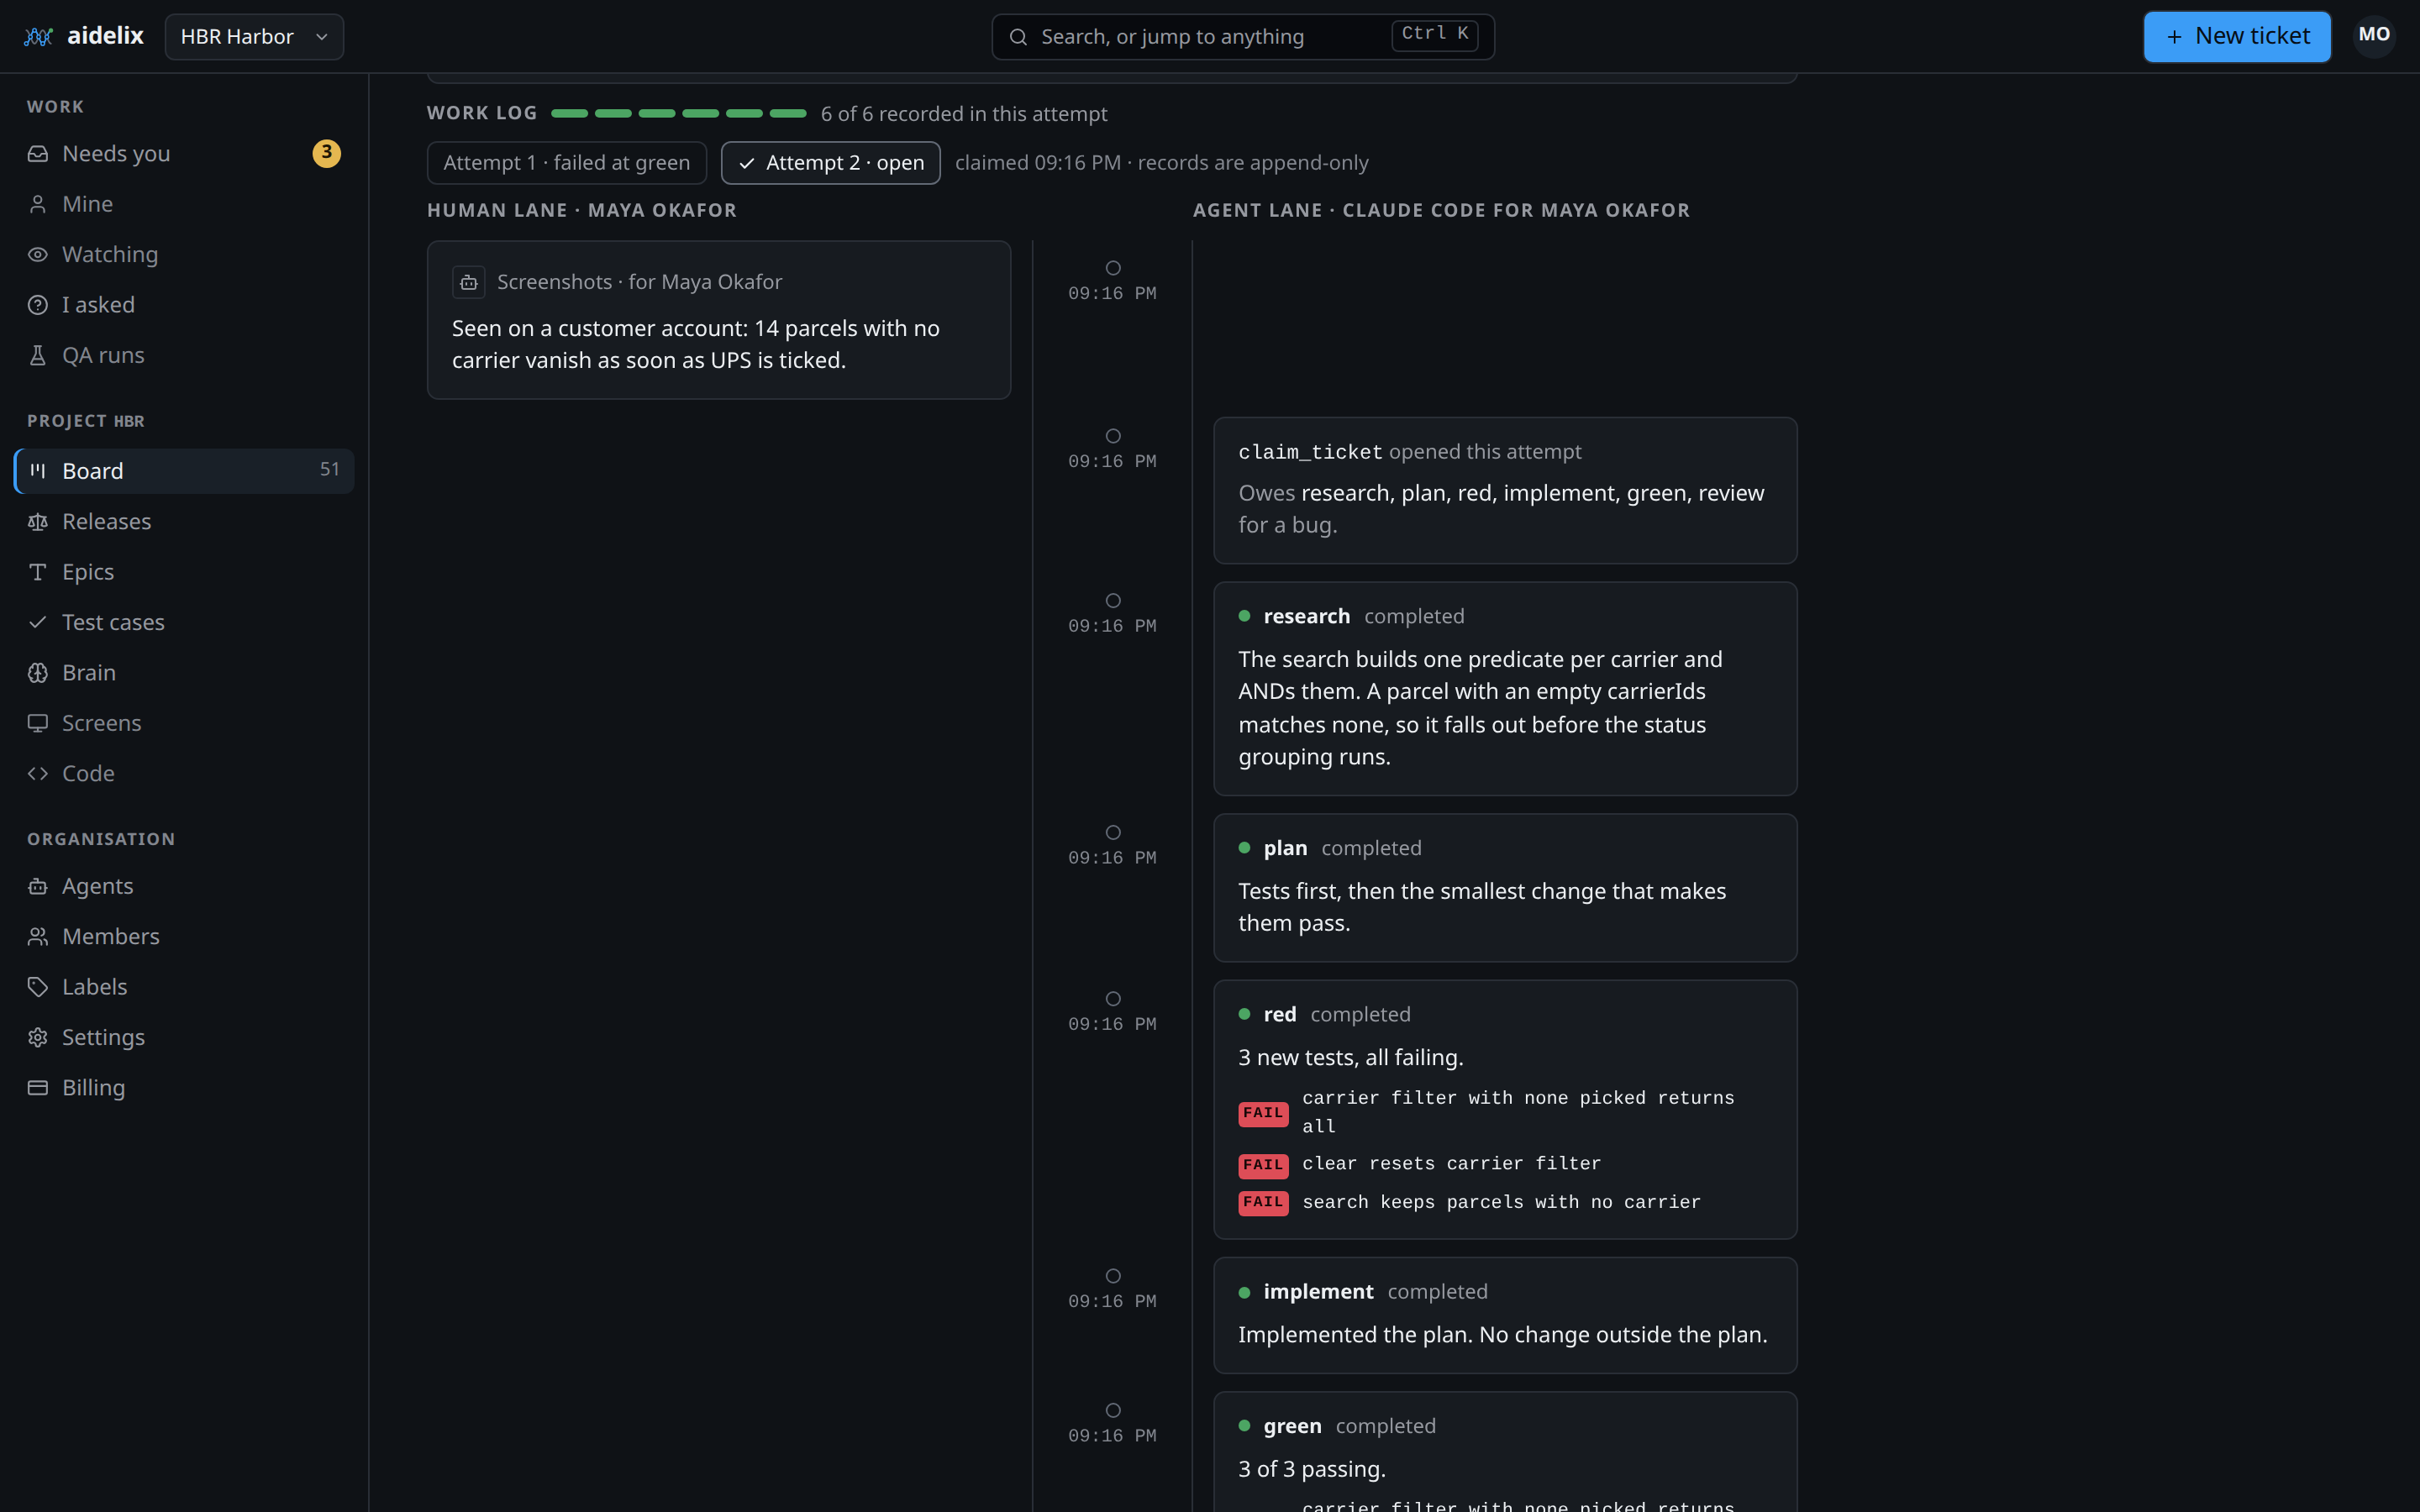Image resolution: width=2420 pixels, height=1512 pixels.
Task: Click the Test cases check icon
Action: coord(38,622)
